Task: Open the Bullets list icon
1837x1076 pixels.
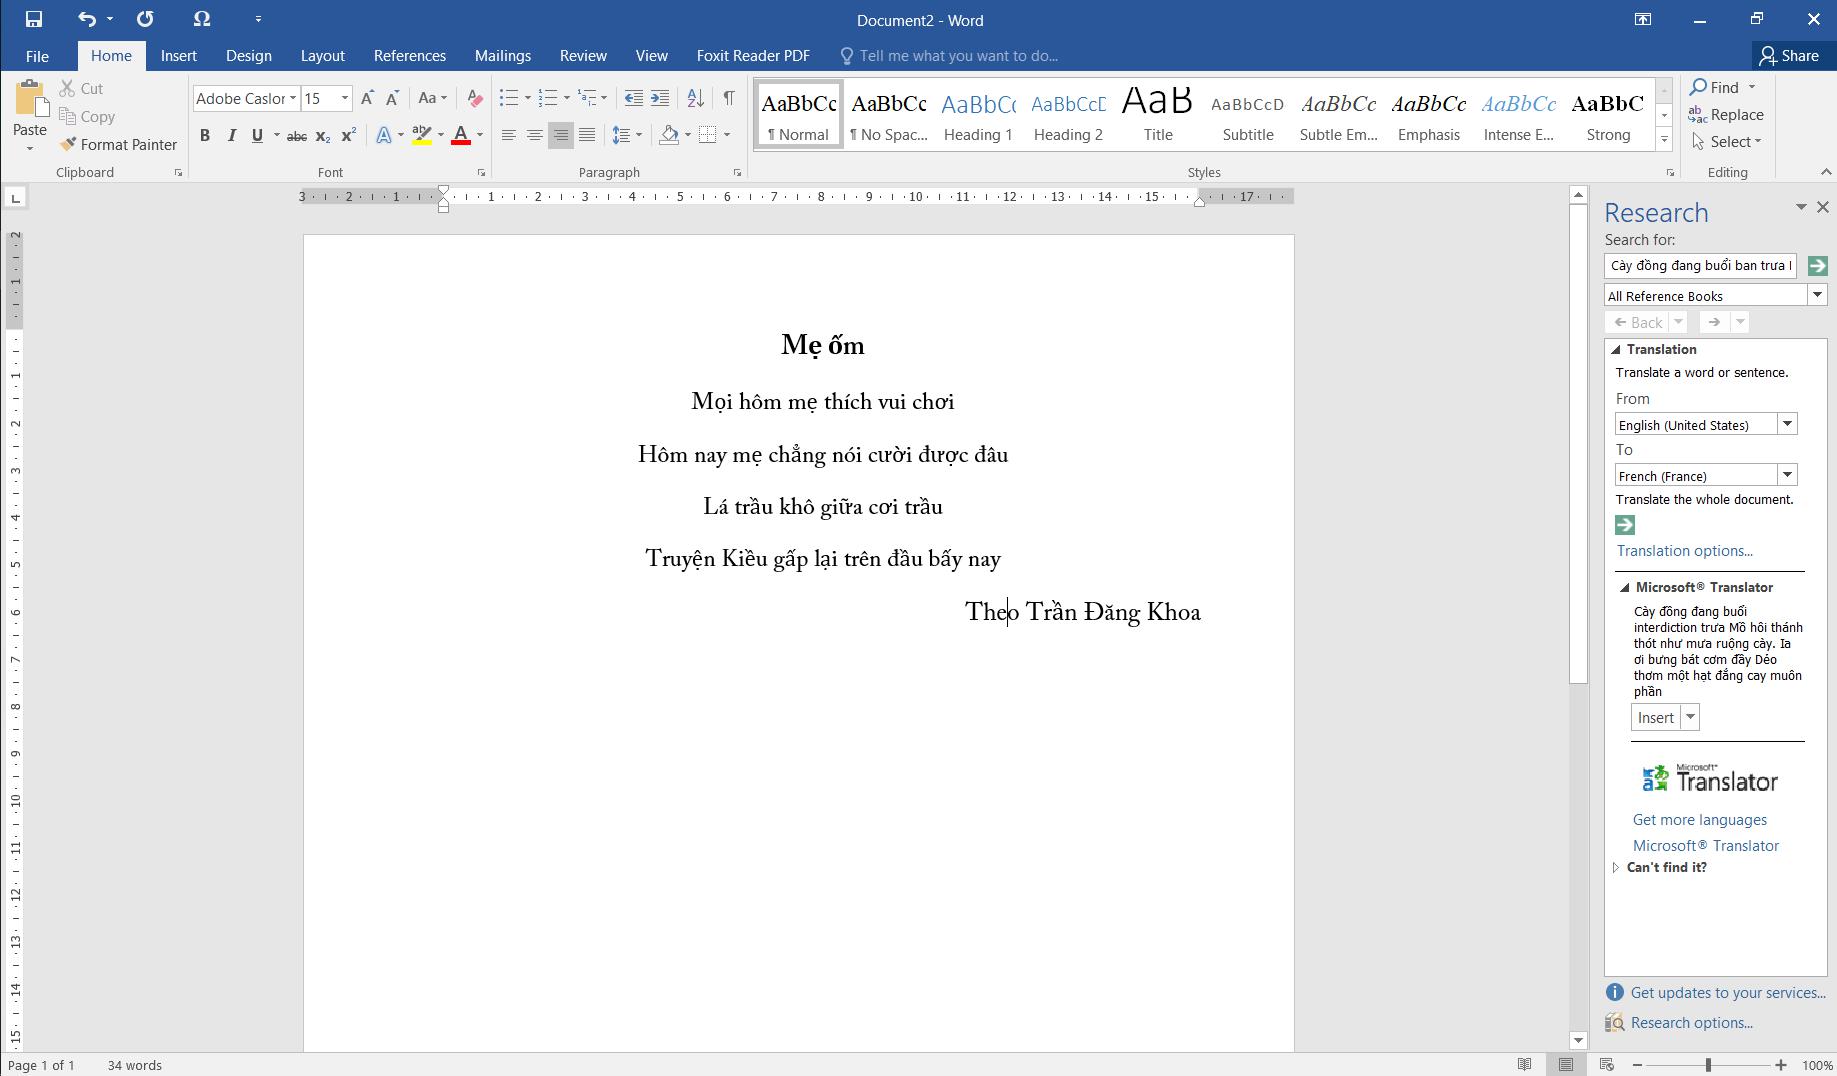Action: click(x=509, y=98)
